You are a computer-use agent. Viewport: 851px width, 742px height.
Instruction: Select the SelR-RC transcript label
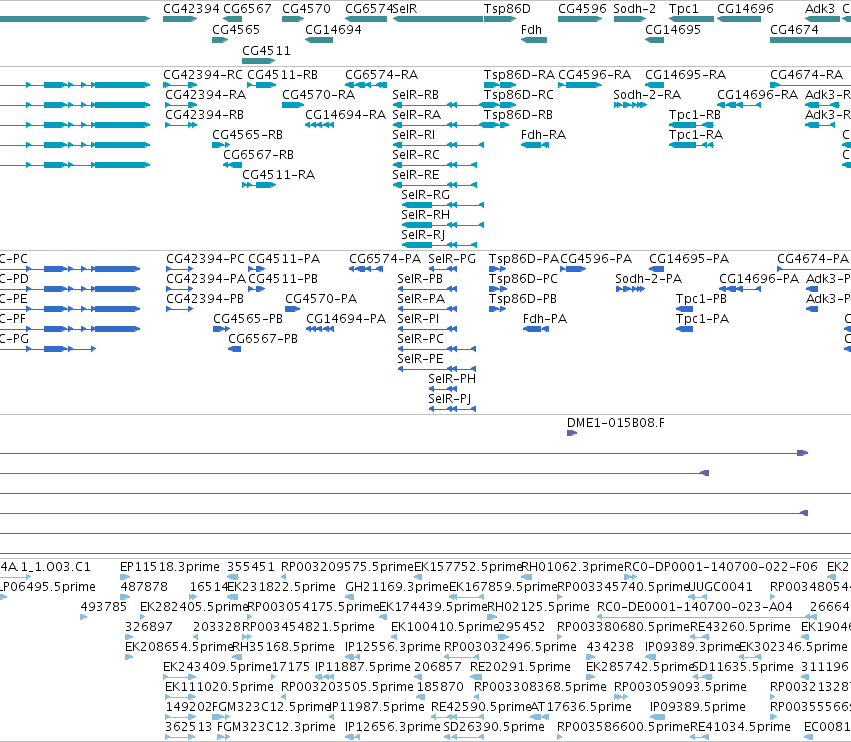point(416,155)
